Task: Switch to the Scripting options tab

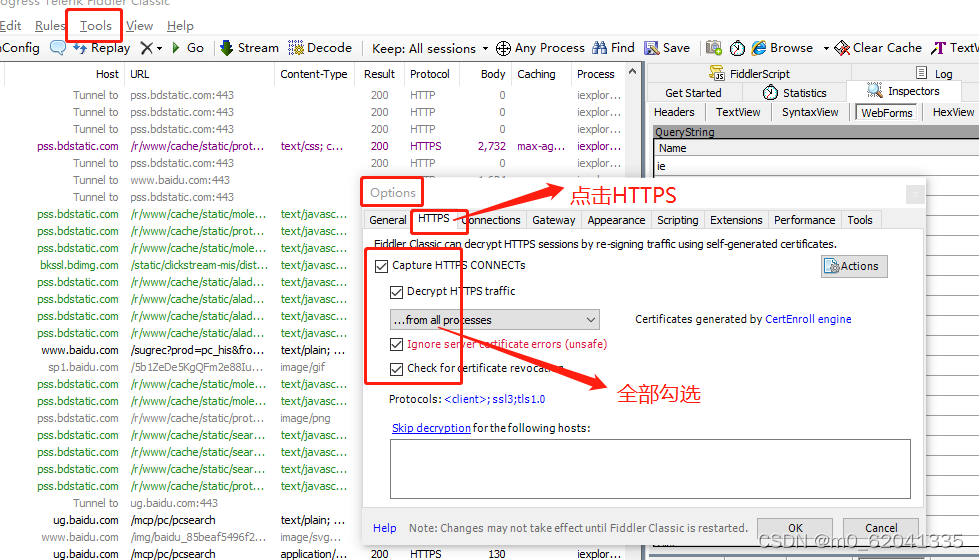Action: [x=677, y=220]
